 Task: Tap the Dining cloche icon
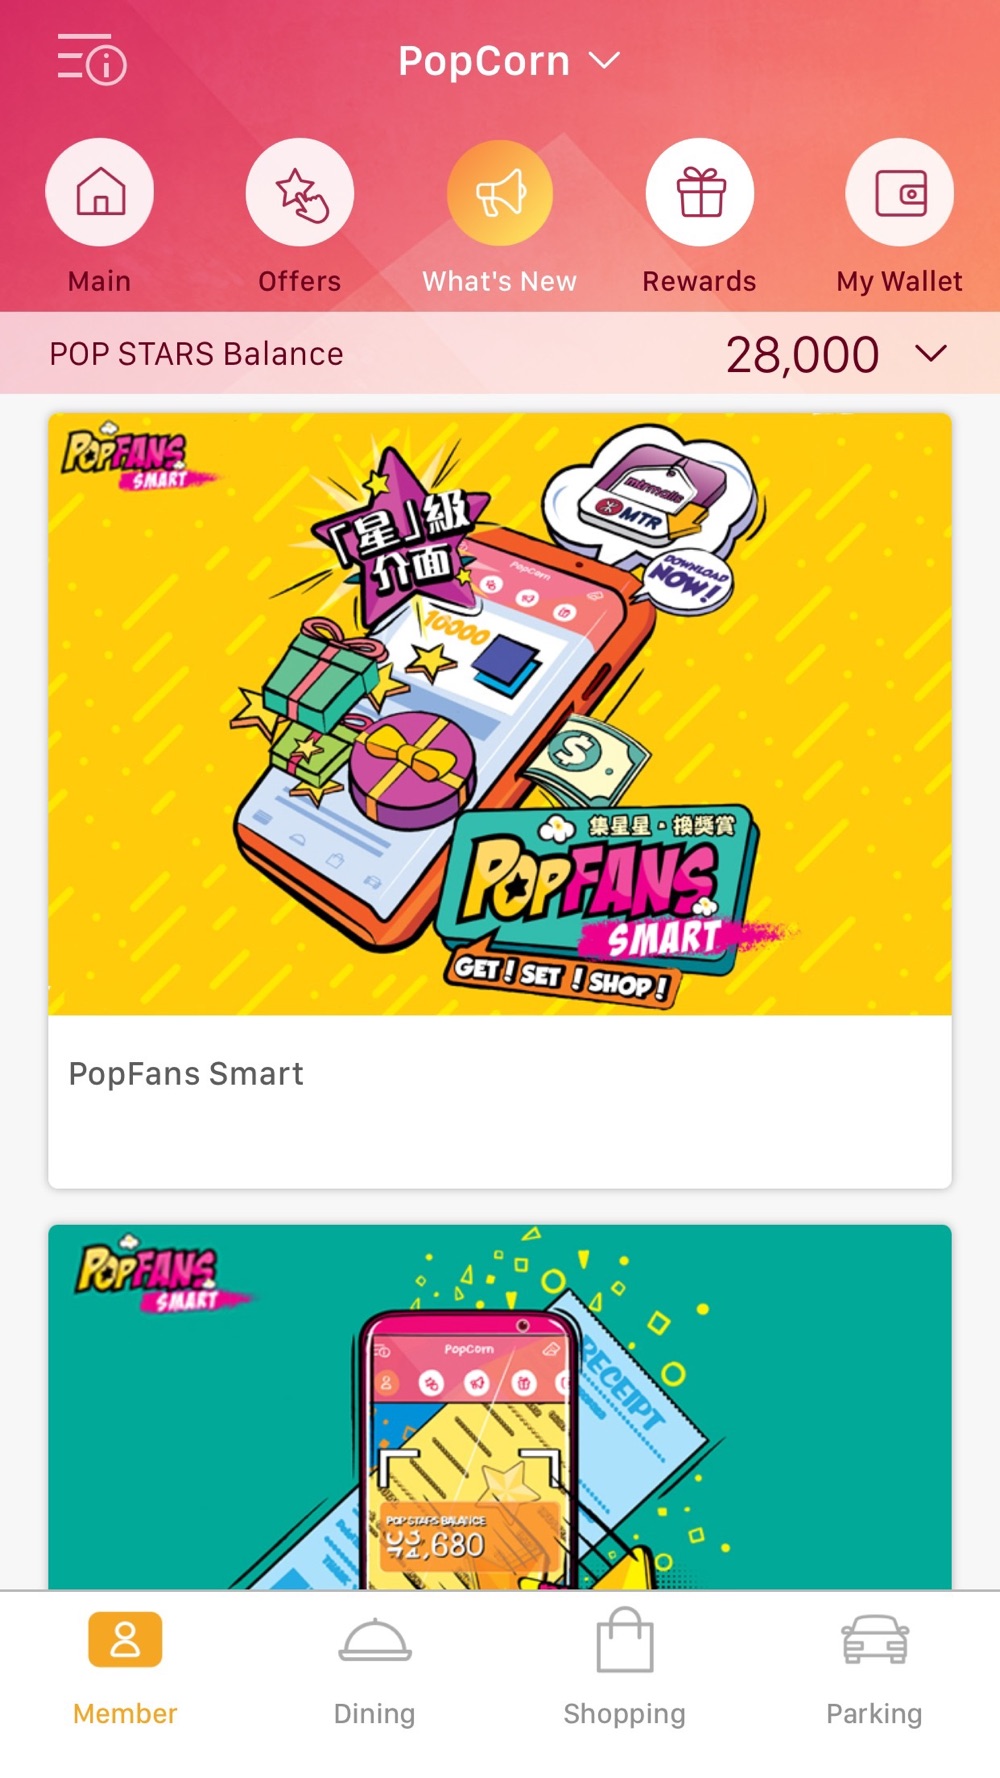375,1641
